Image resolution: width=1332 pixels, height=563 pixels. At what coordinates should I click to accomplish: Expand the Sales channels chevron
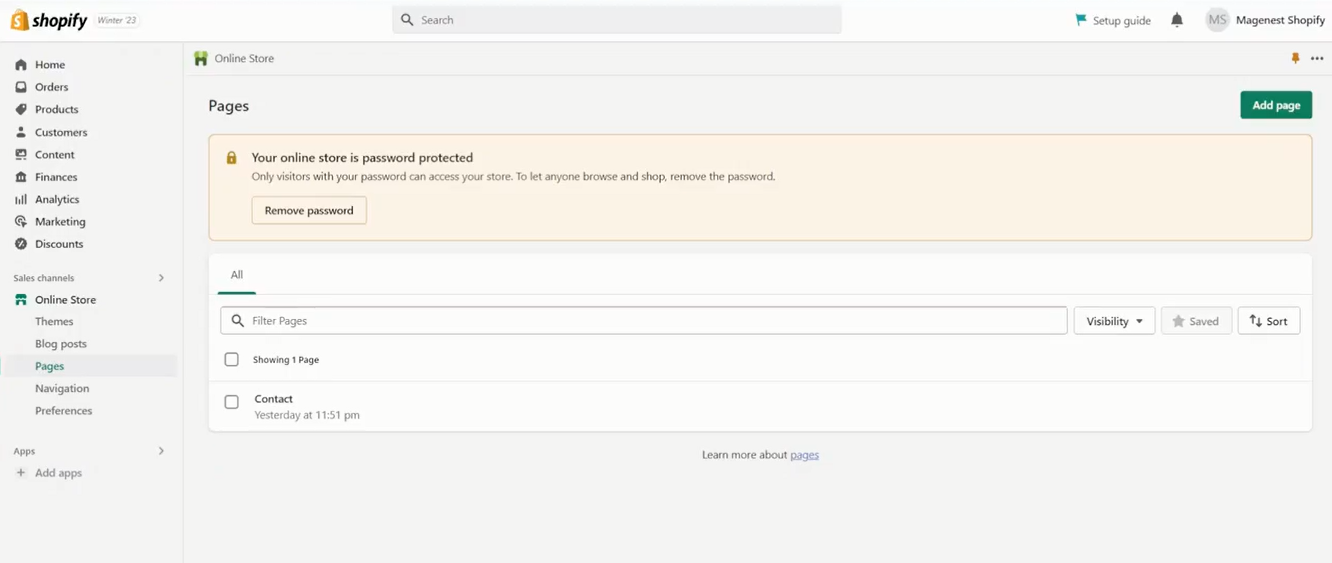pos(161,278)
